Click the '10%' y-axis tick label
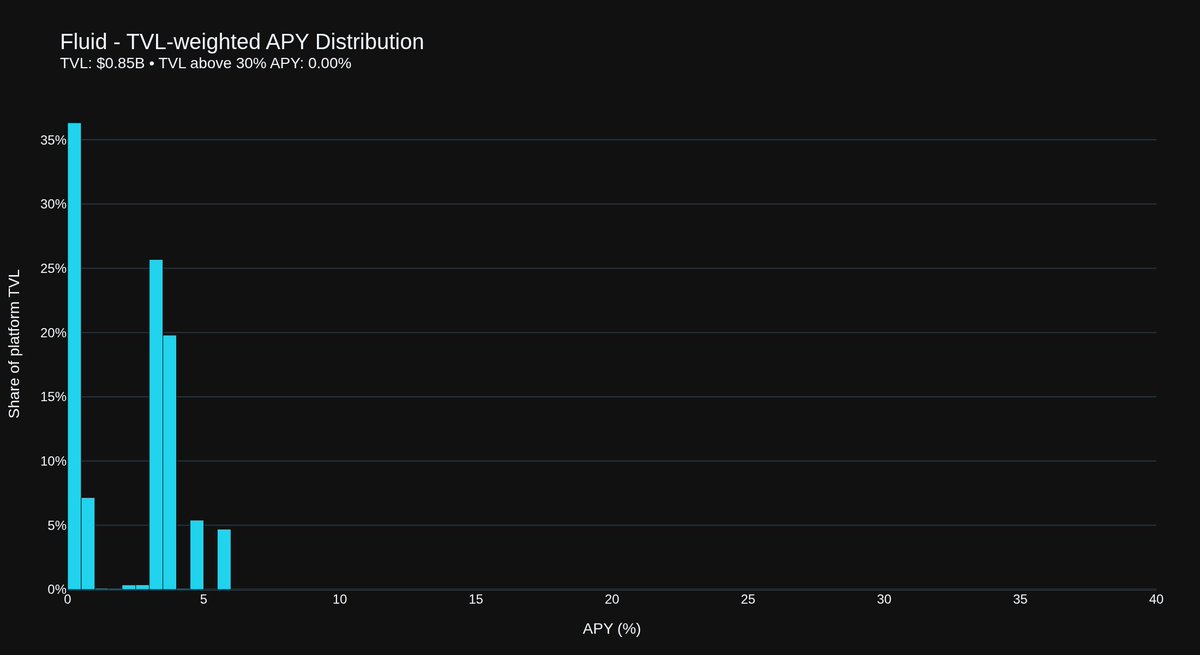This screenshot has width=1200, height=655. click(x=53, y=461)
